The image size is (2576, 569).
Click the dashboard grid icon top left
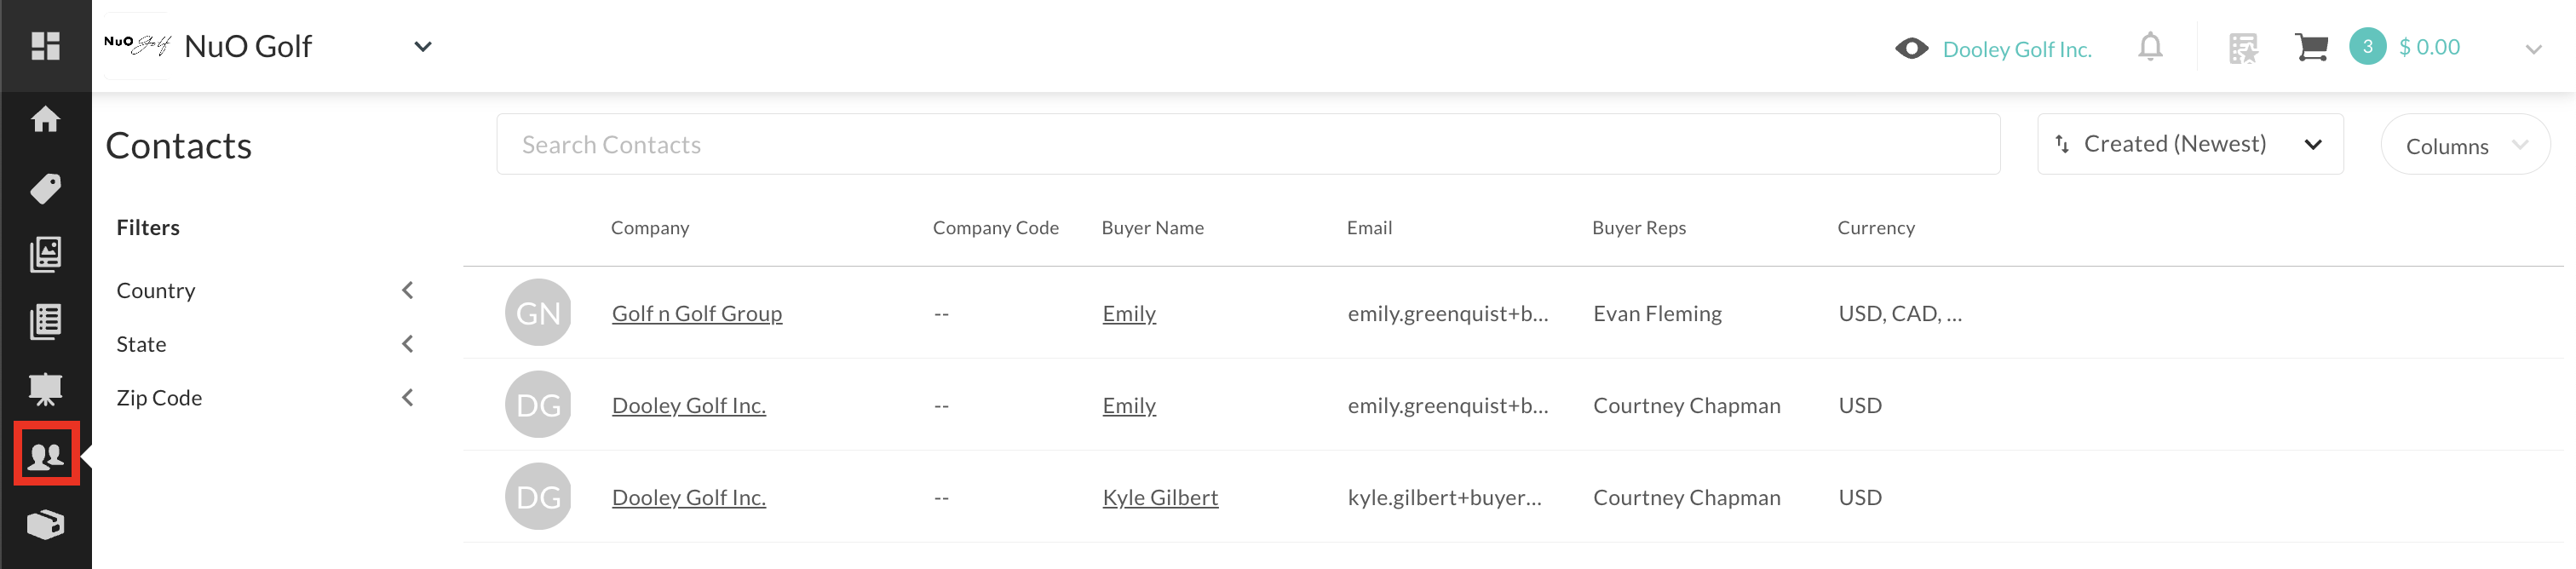pyautogui.click(x=46, y=45)
